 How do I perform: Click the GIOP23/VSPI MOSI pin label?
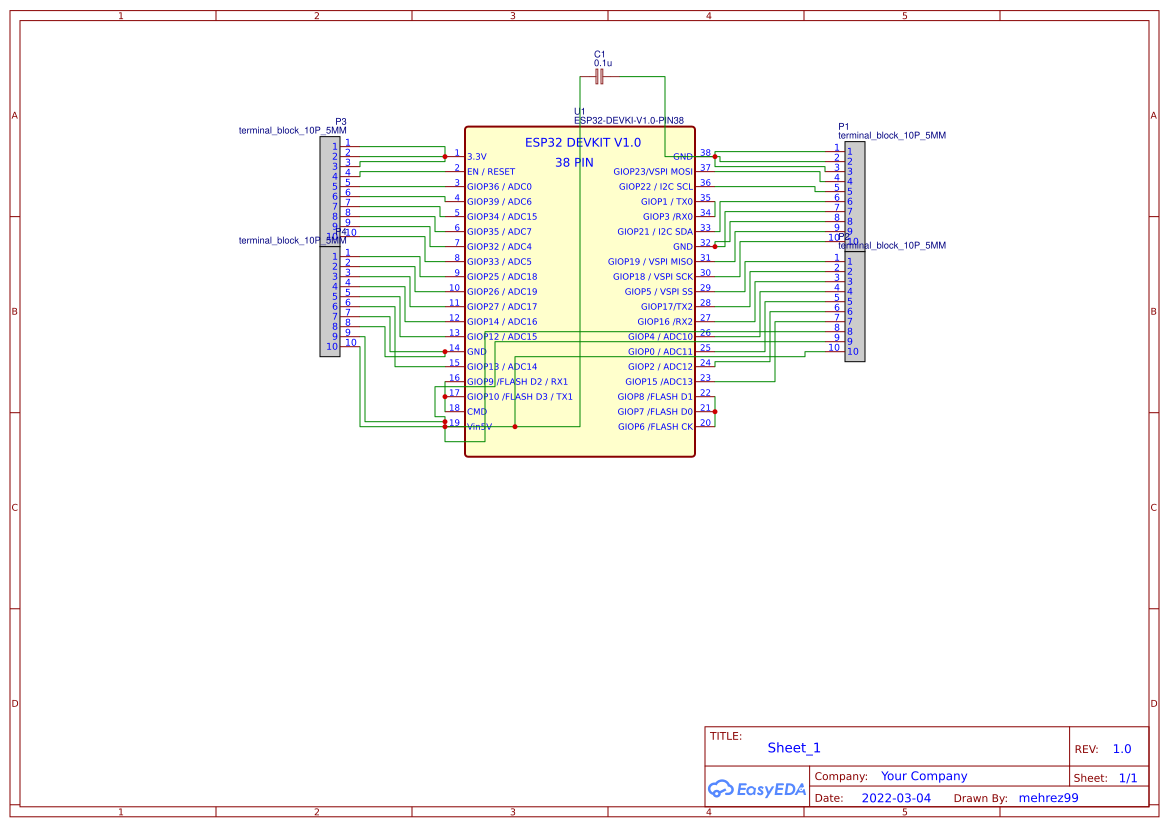coord(651,171)
